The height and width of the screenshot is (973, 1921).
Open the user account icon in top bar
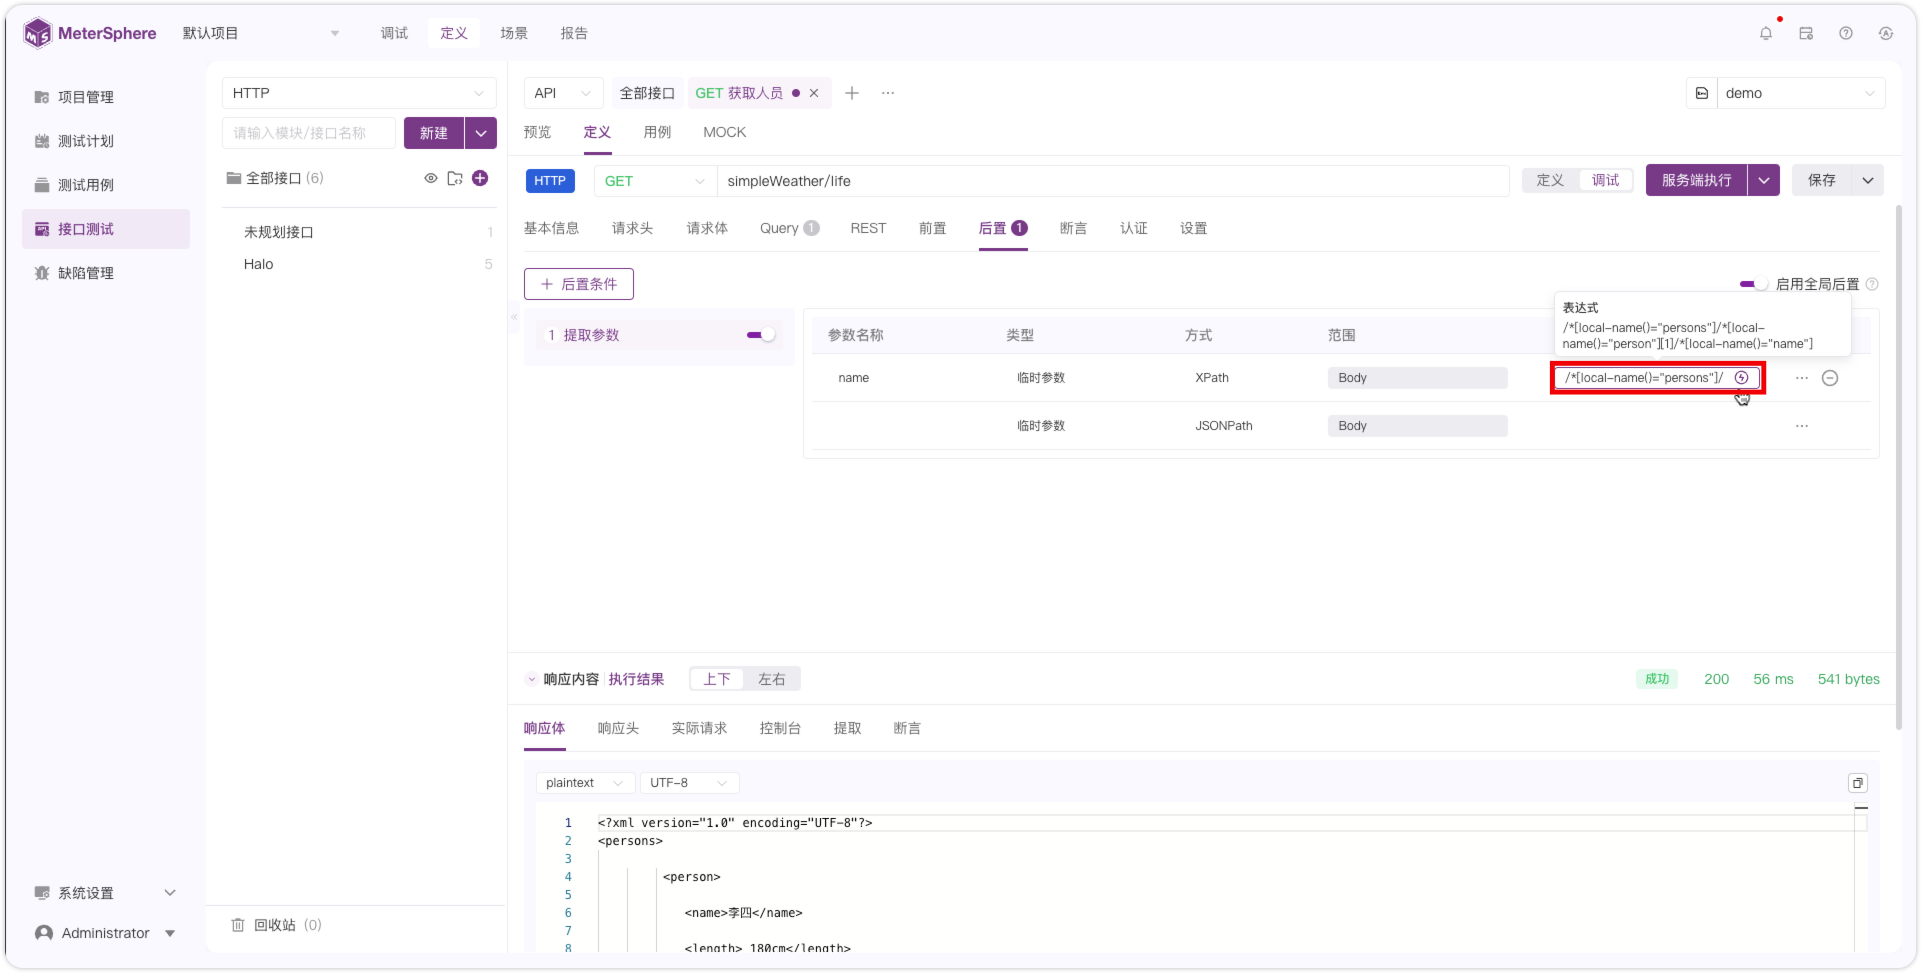[x=1886, y=33]
